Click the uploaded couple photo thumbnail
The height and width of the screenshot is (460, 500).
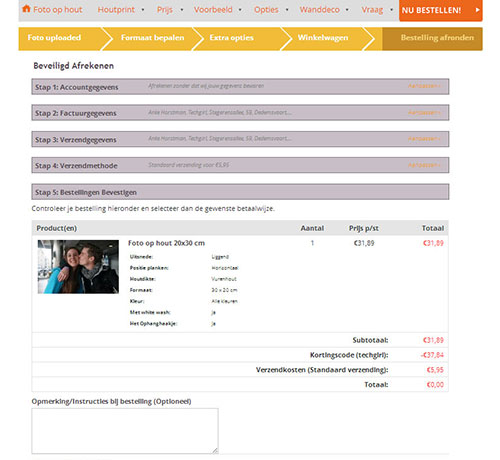click(x=78, y=267)
